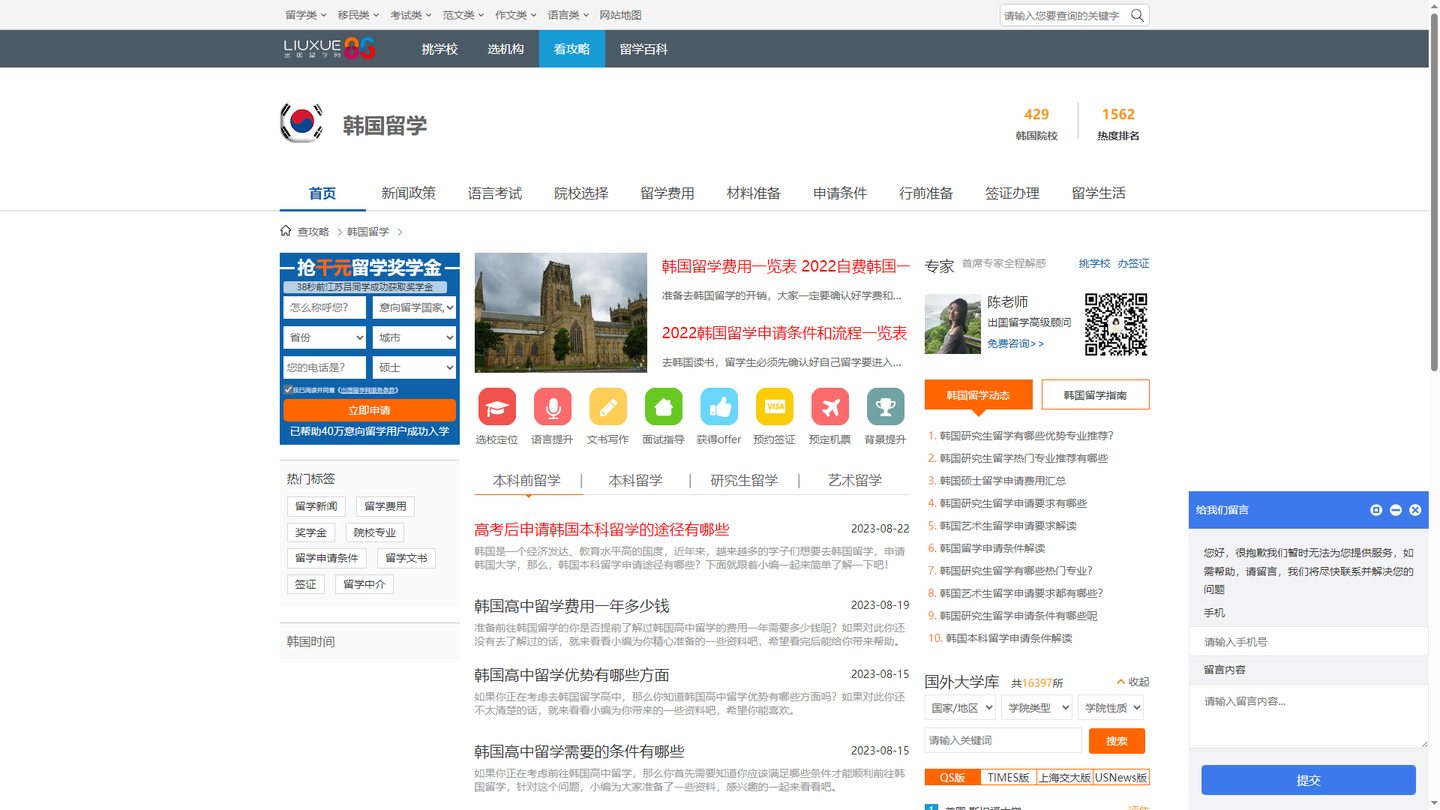The width and height of the screenshot is (1440, 810).
Task: Open the 挑学校 nav item
Action: [440, 49]
